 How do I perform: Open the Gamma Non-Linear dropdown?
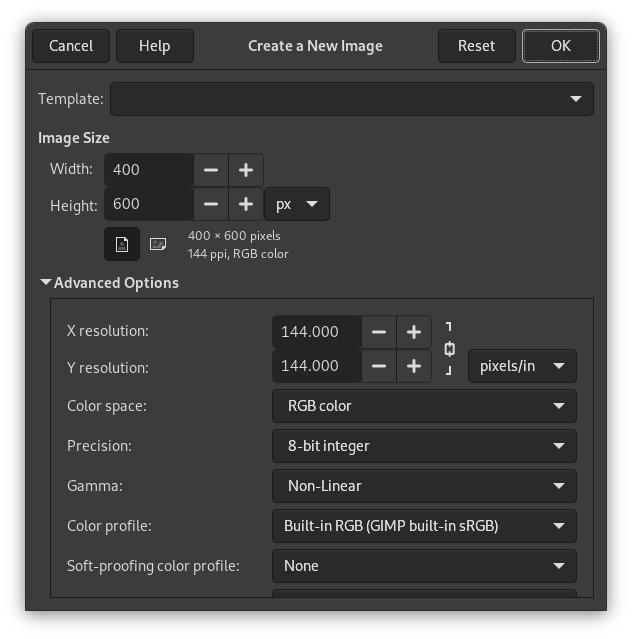point(424,486)
